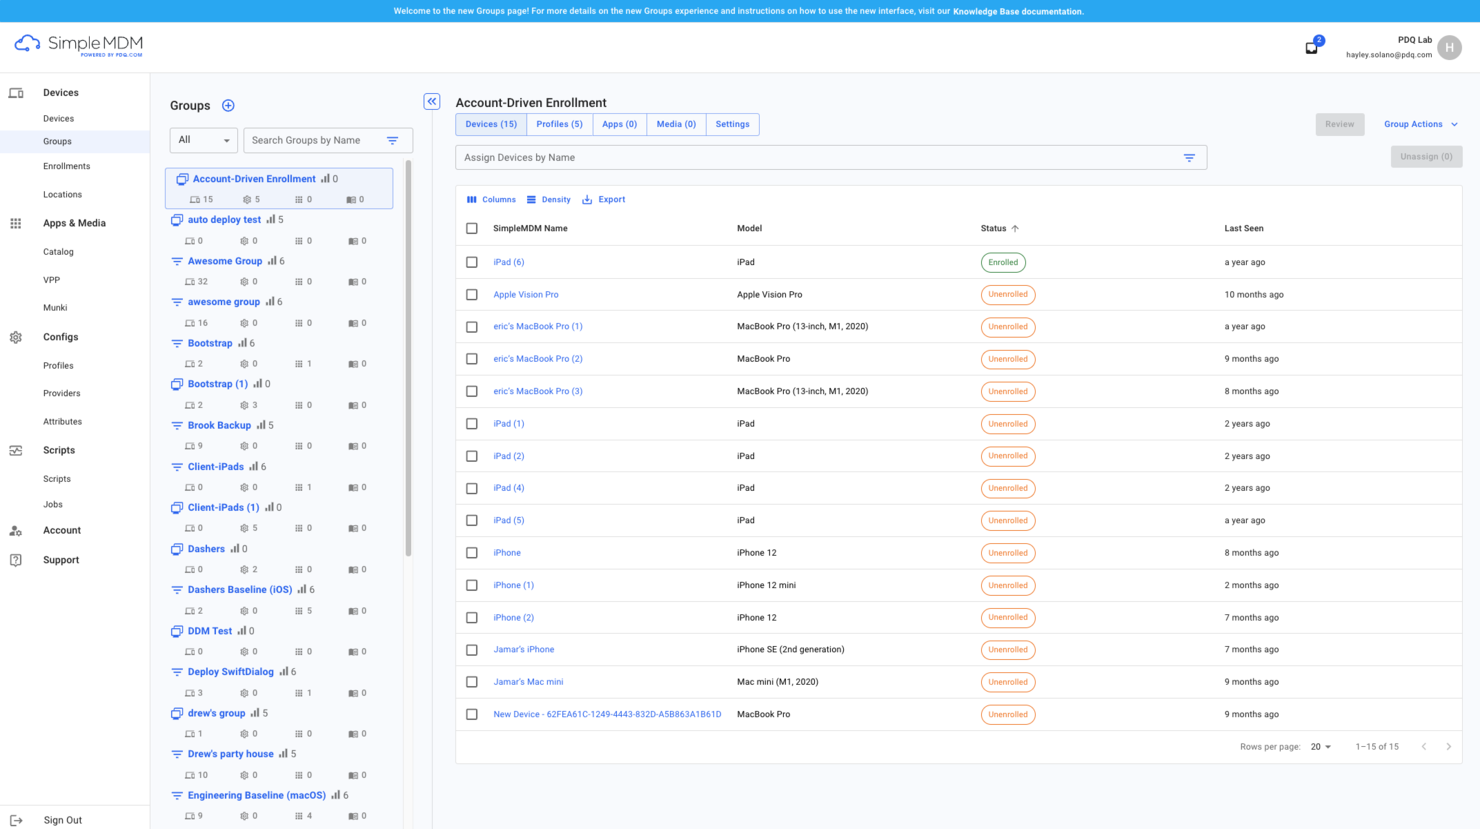Screen dimensions: 1480x829
Task: Check the iPad (6) row checkbox
Action: 472,262
